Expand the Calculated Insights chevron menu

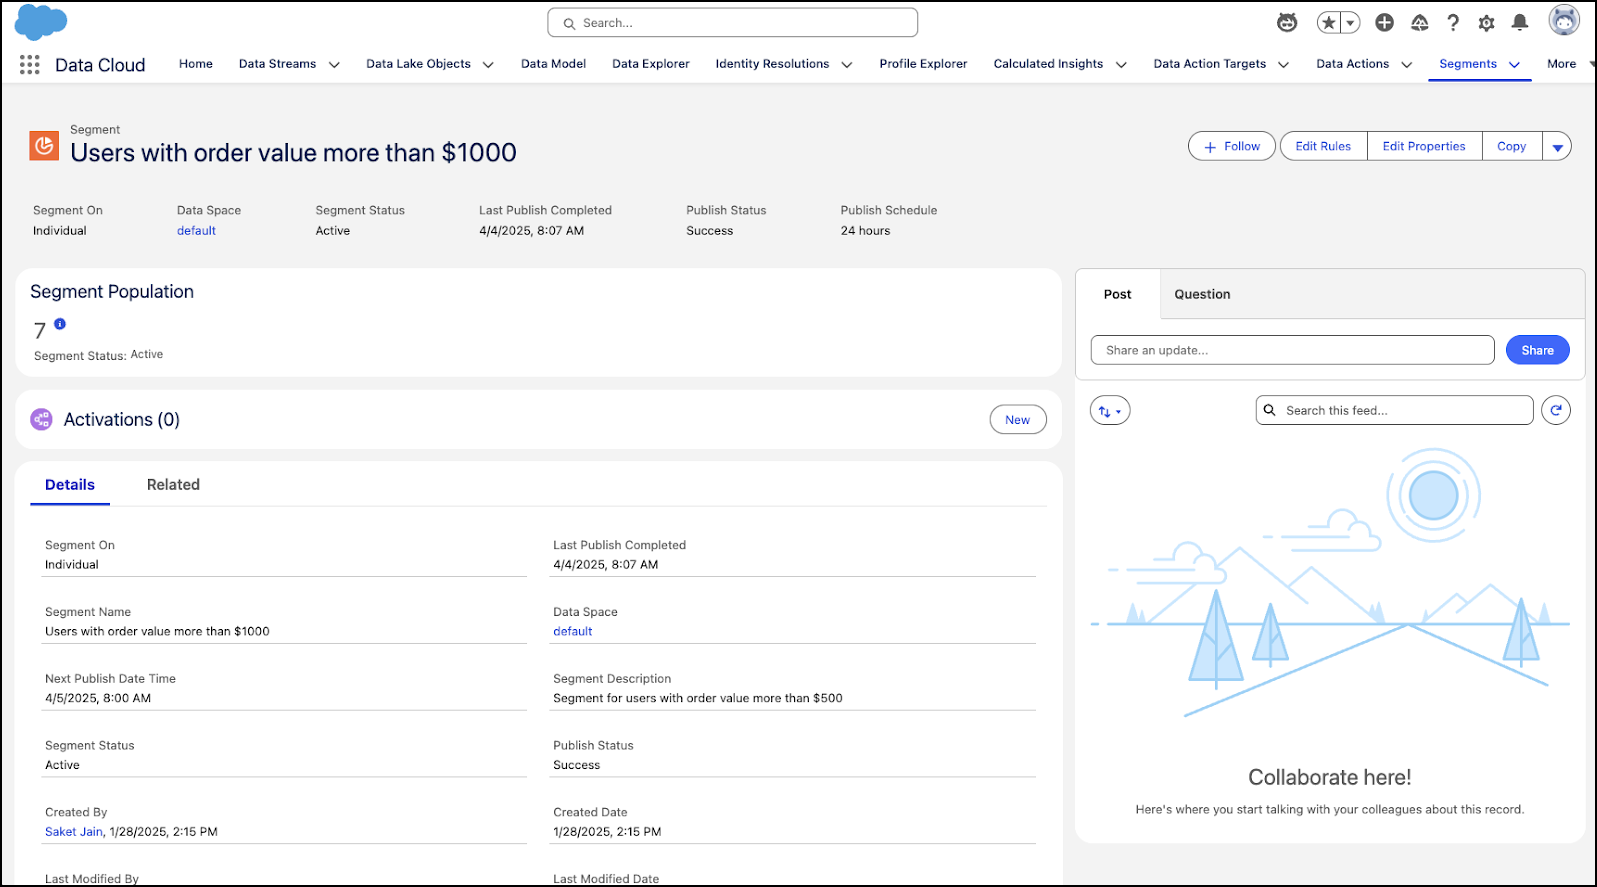point(1121,65)
